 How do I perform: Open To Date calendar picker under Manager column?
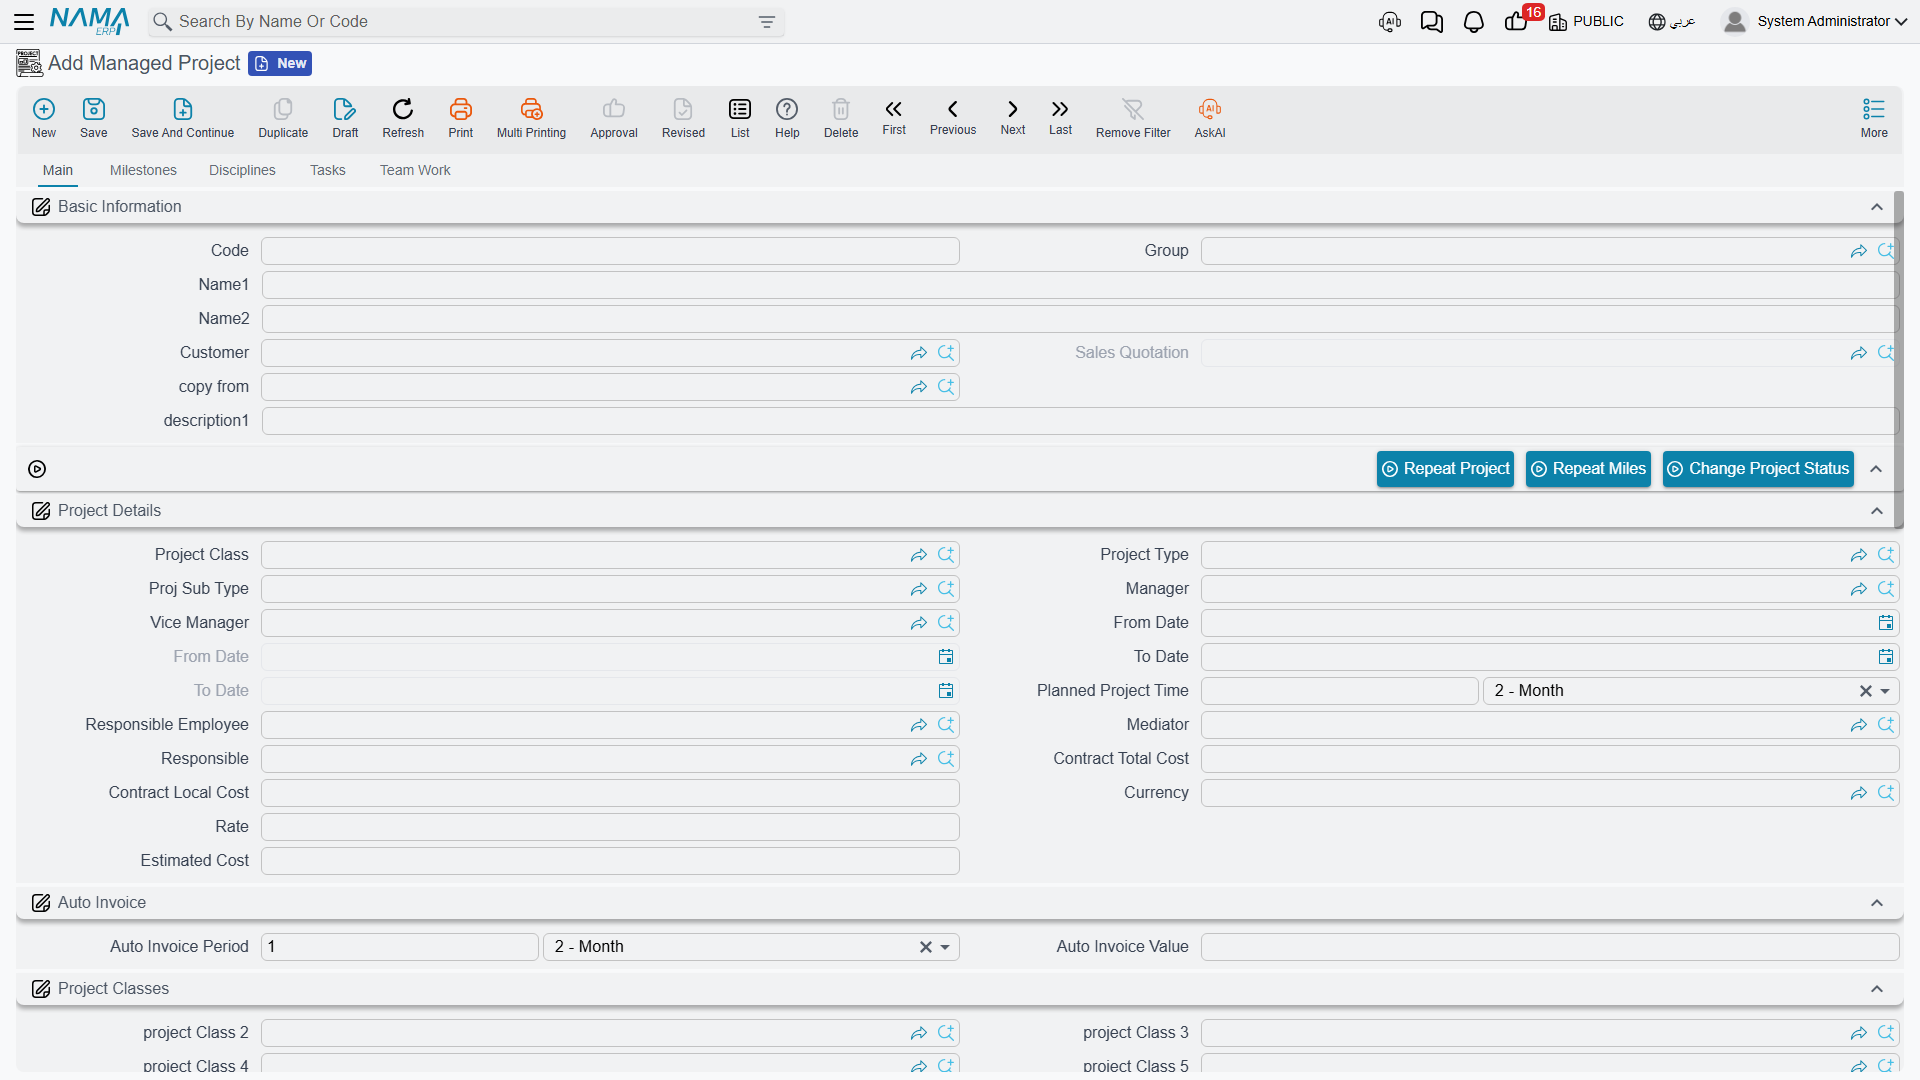1885,657
